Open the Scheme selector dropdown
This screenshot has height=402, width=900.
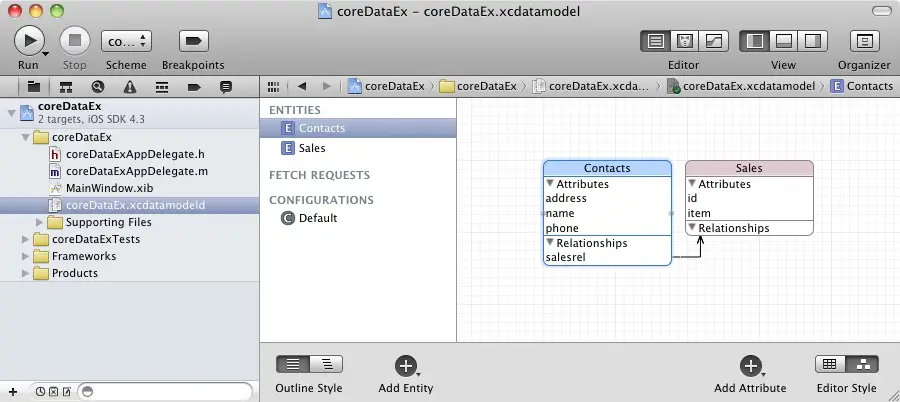126,41
